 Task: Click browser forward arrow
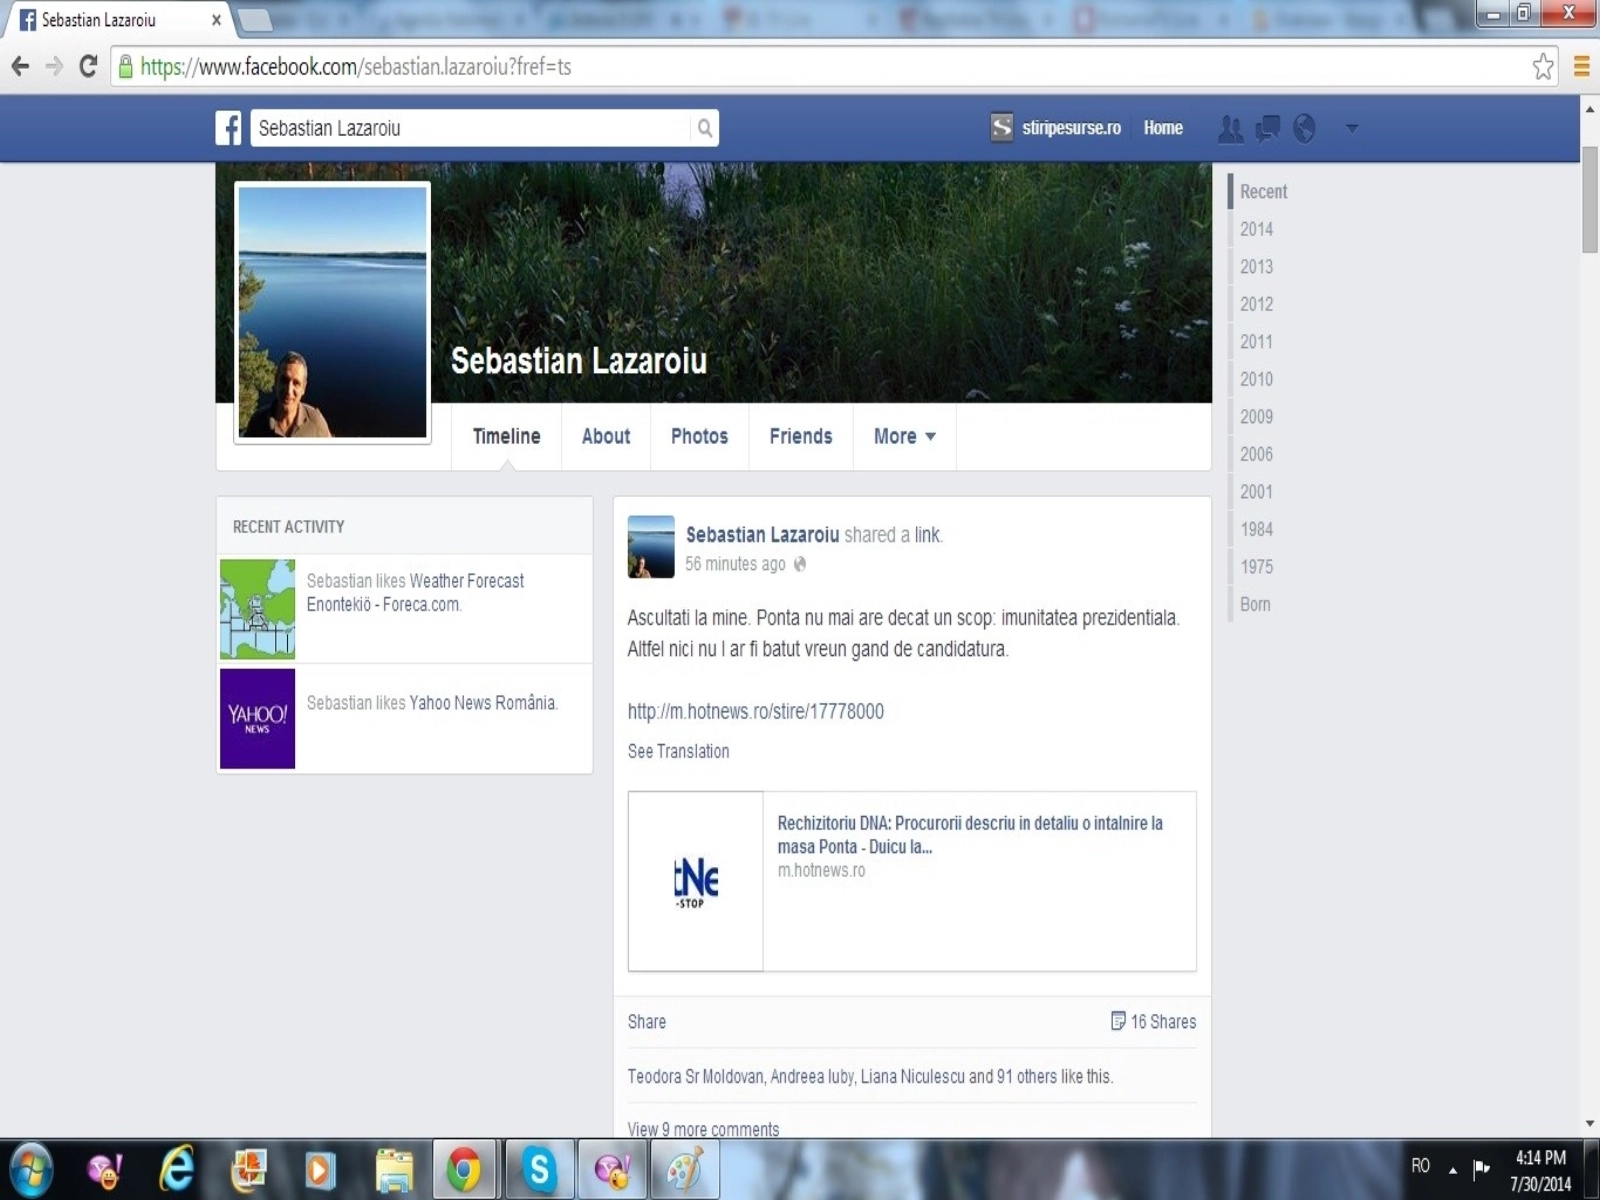[54, 67]
